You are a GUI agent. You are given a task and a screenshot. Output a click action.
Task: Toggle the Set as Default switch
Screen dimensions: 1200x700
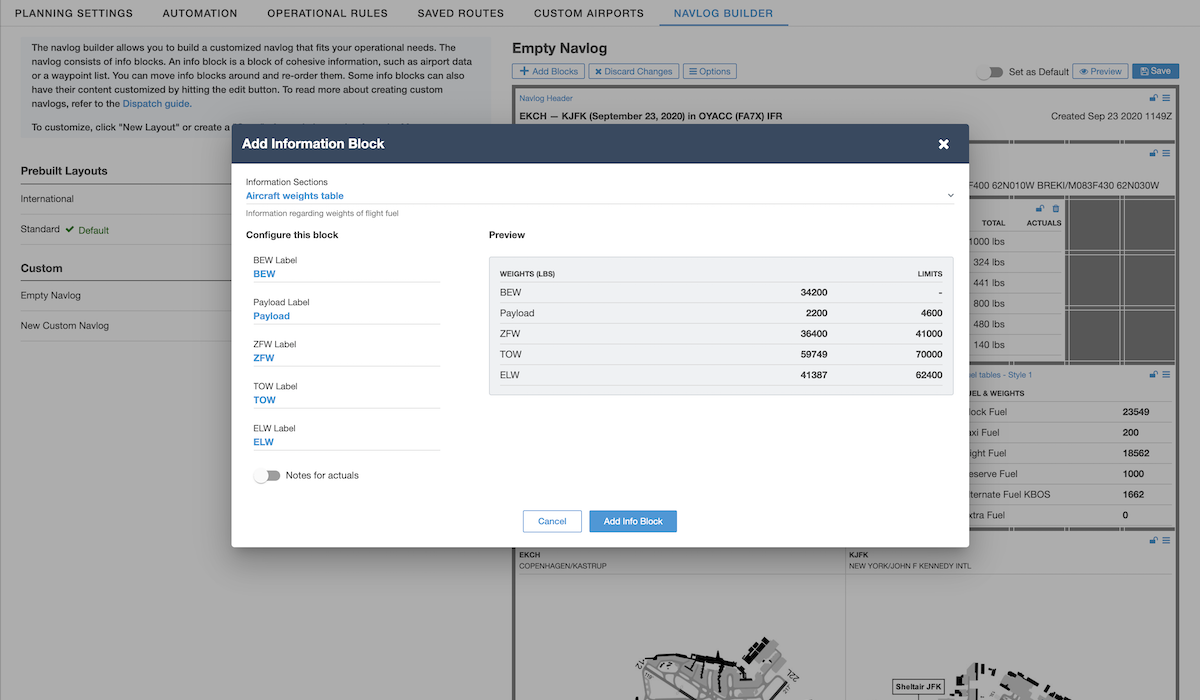pos(989,72)
